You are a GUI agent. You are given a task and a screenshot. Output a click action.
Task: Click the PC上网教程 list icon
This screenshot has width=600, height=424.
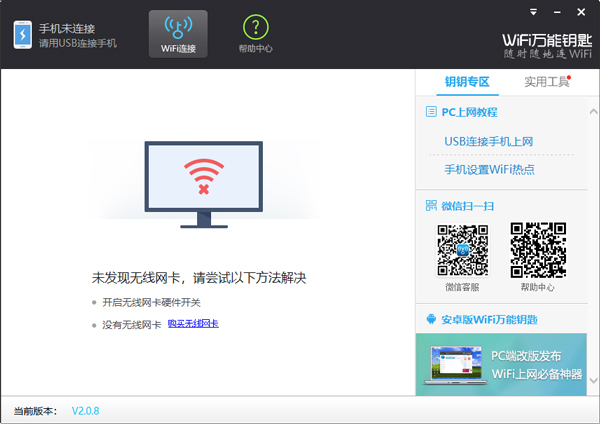(x=431, y=113)
